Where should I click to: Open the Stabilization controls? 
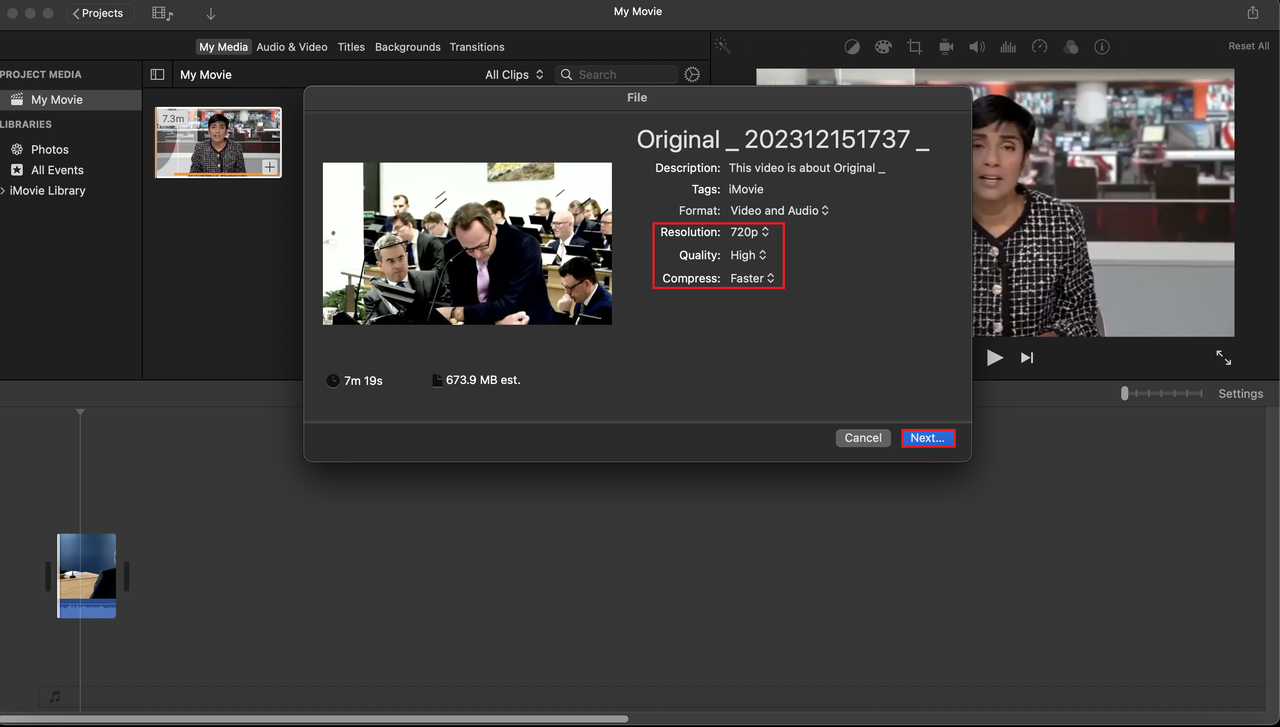945,46
